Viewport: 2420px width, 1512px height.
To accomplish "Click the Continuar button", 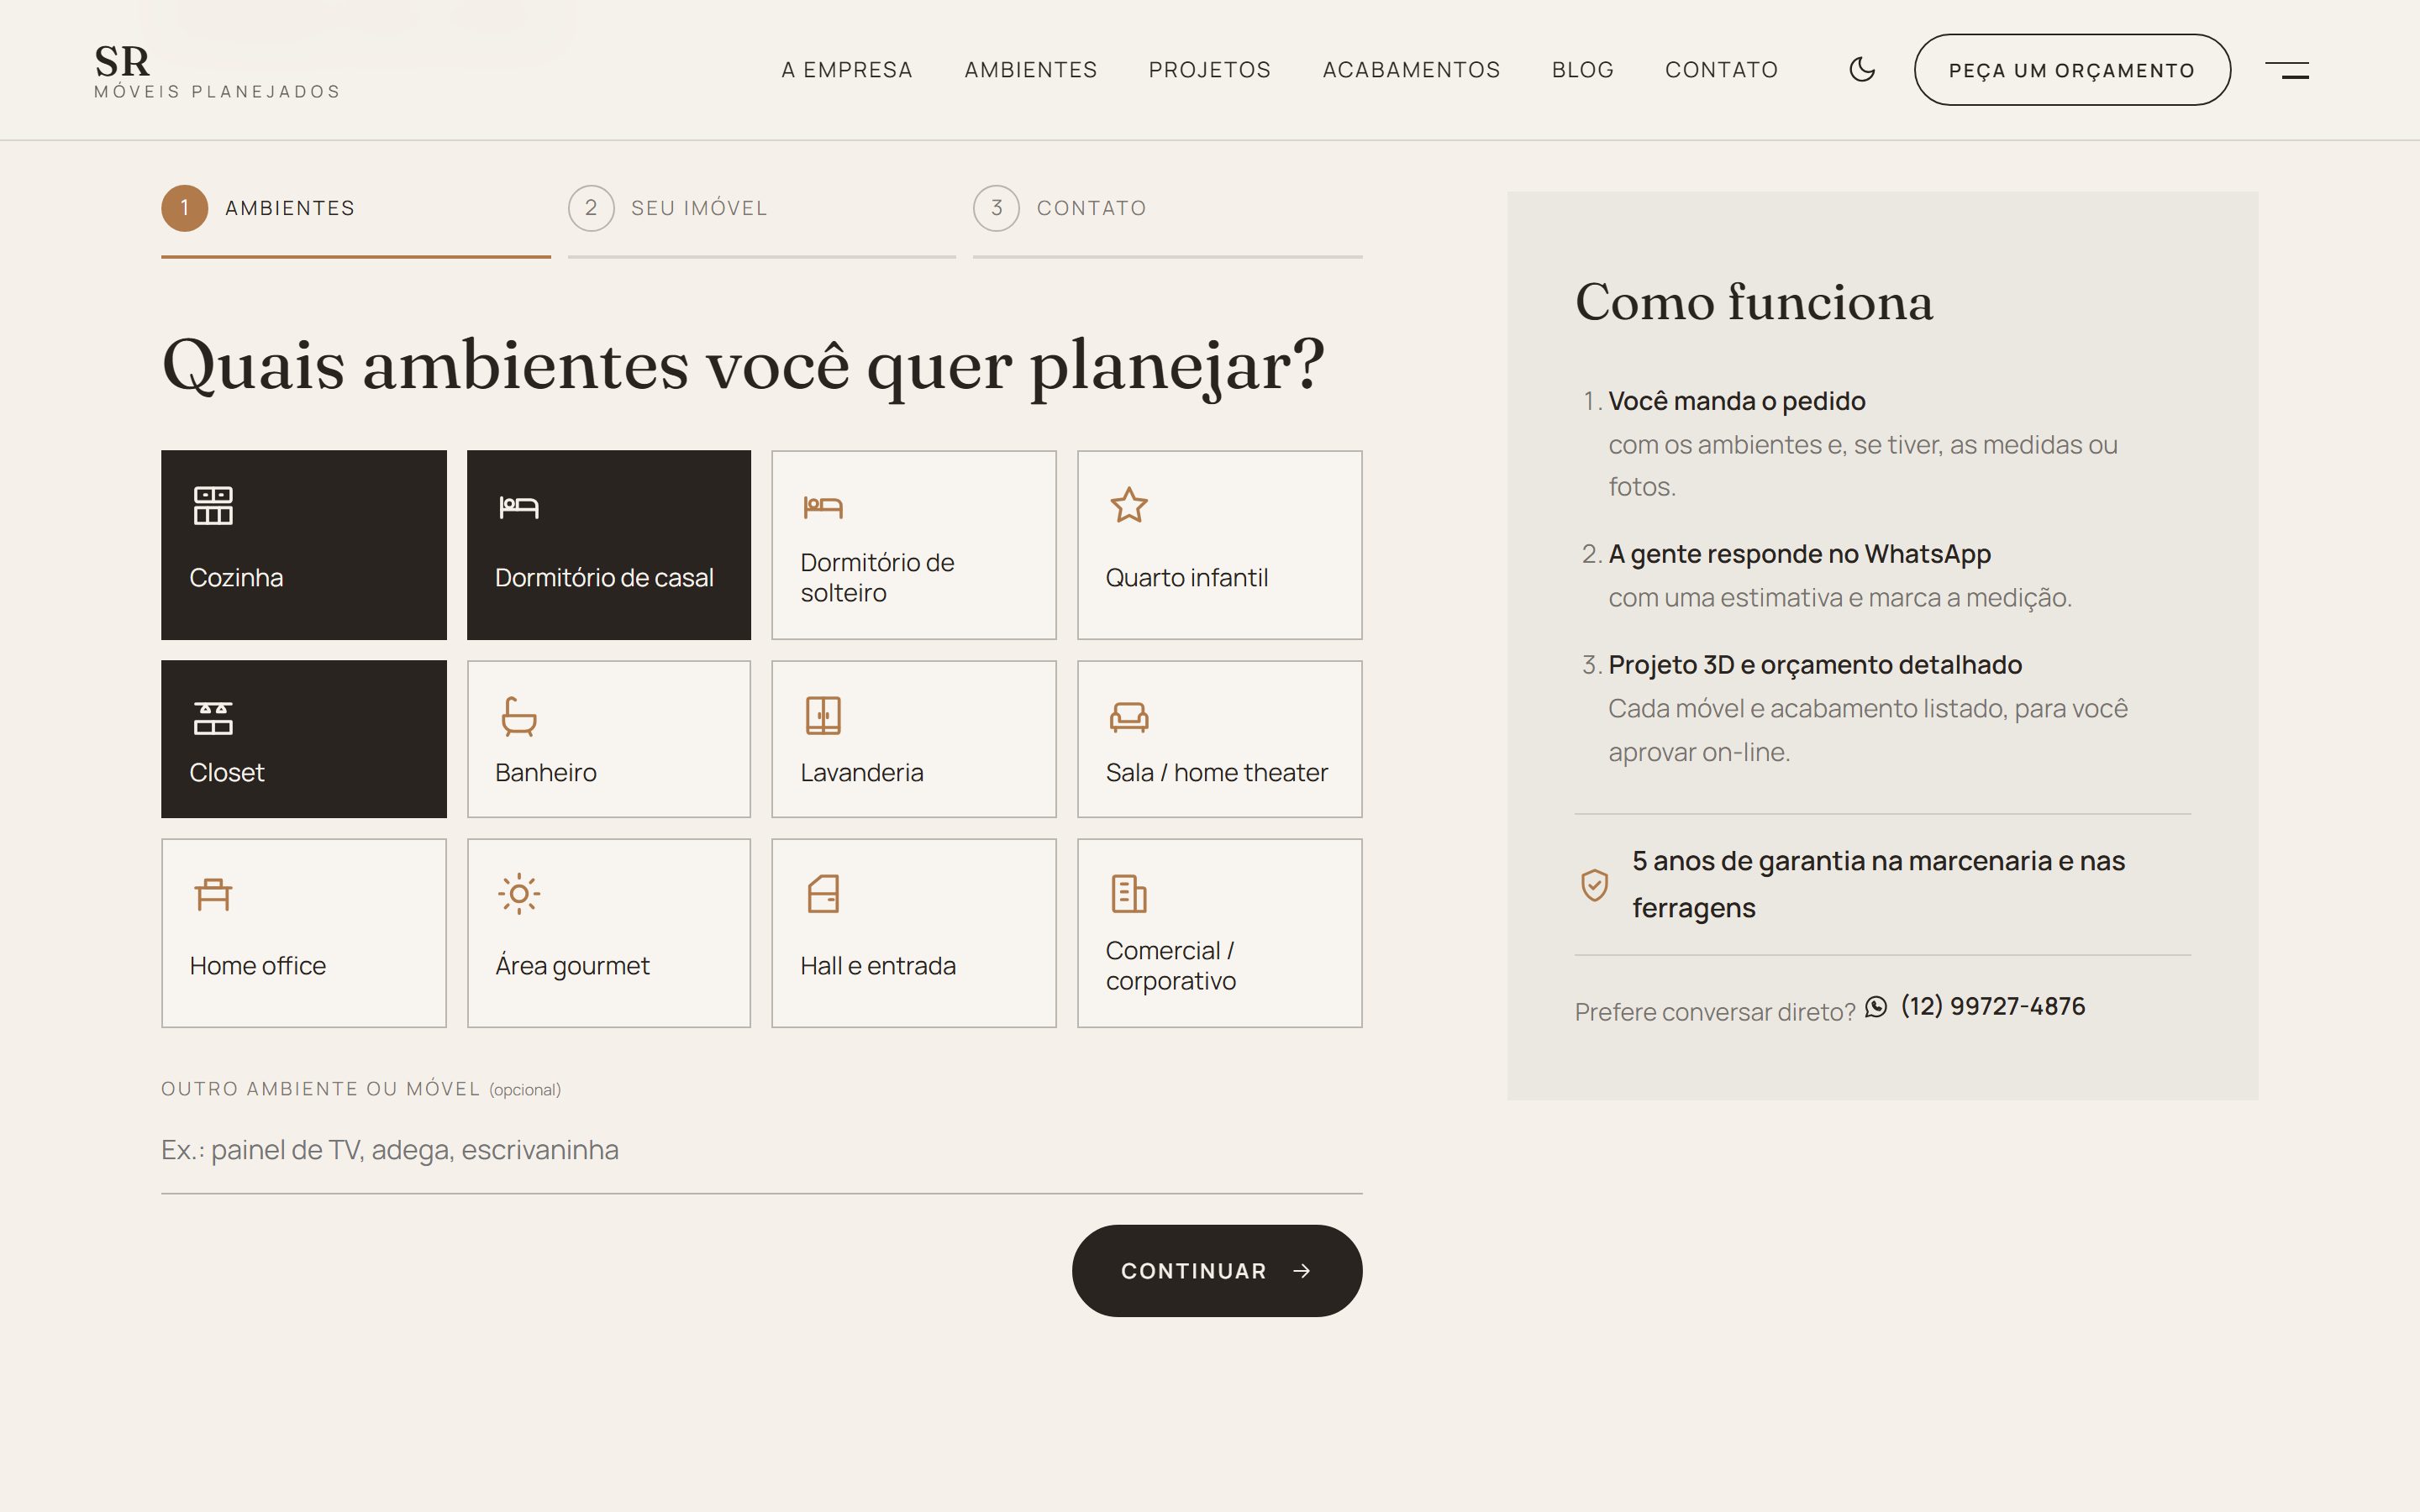I will coord(1217,1270).
